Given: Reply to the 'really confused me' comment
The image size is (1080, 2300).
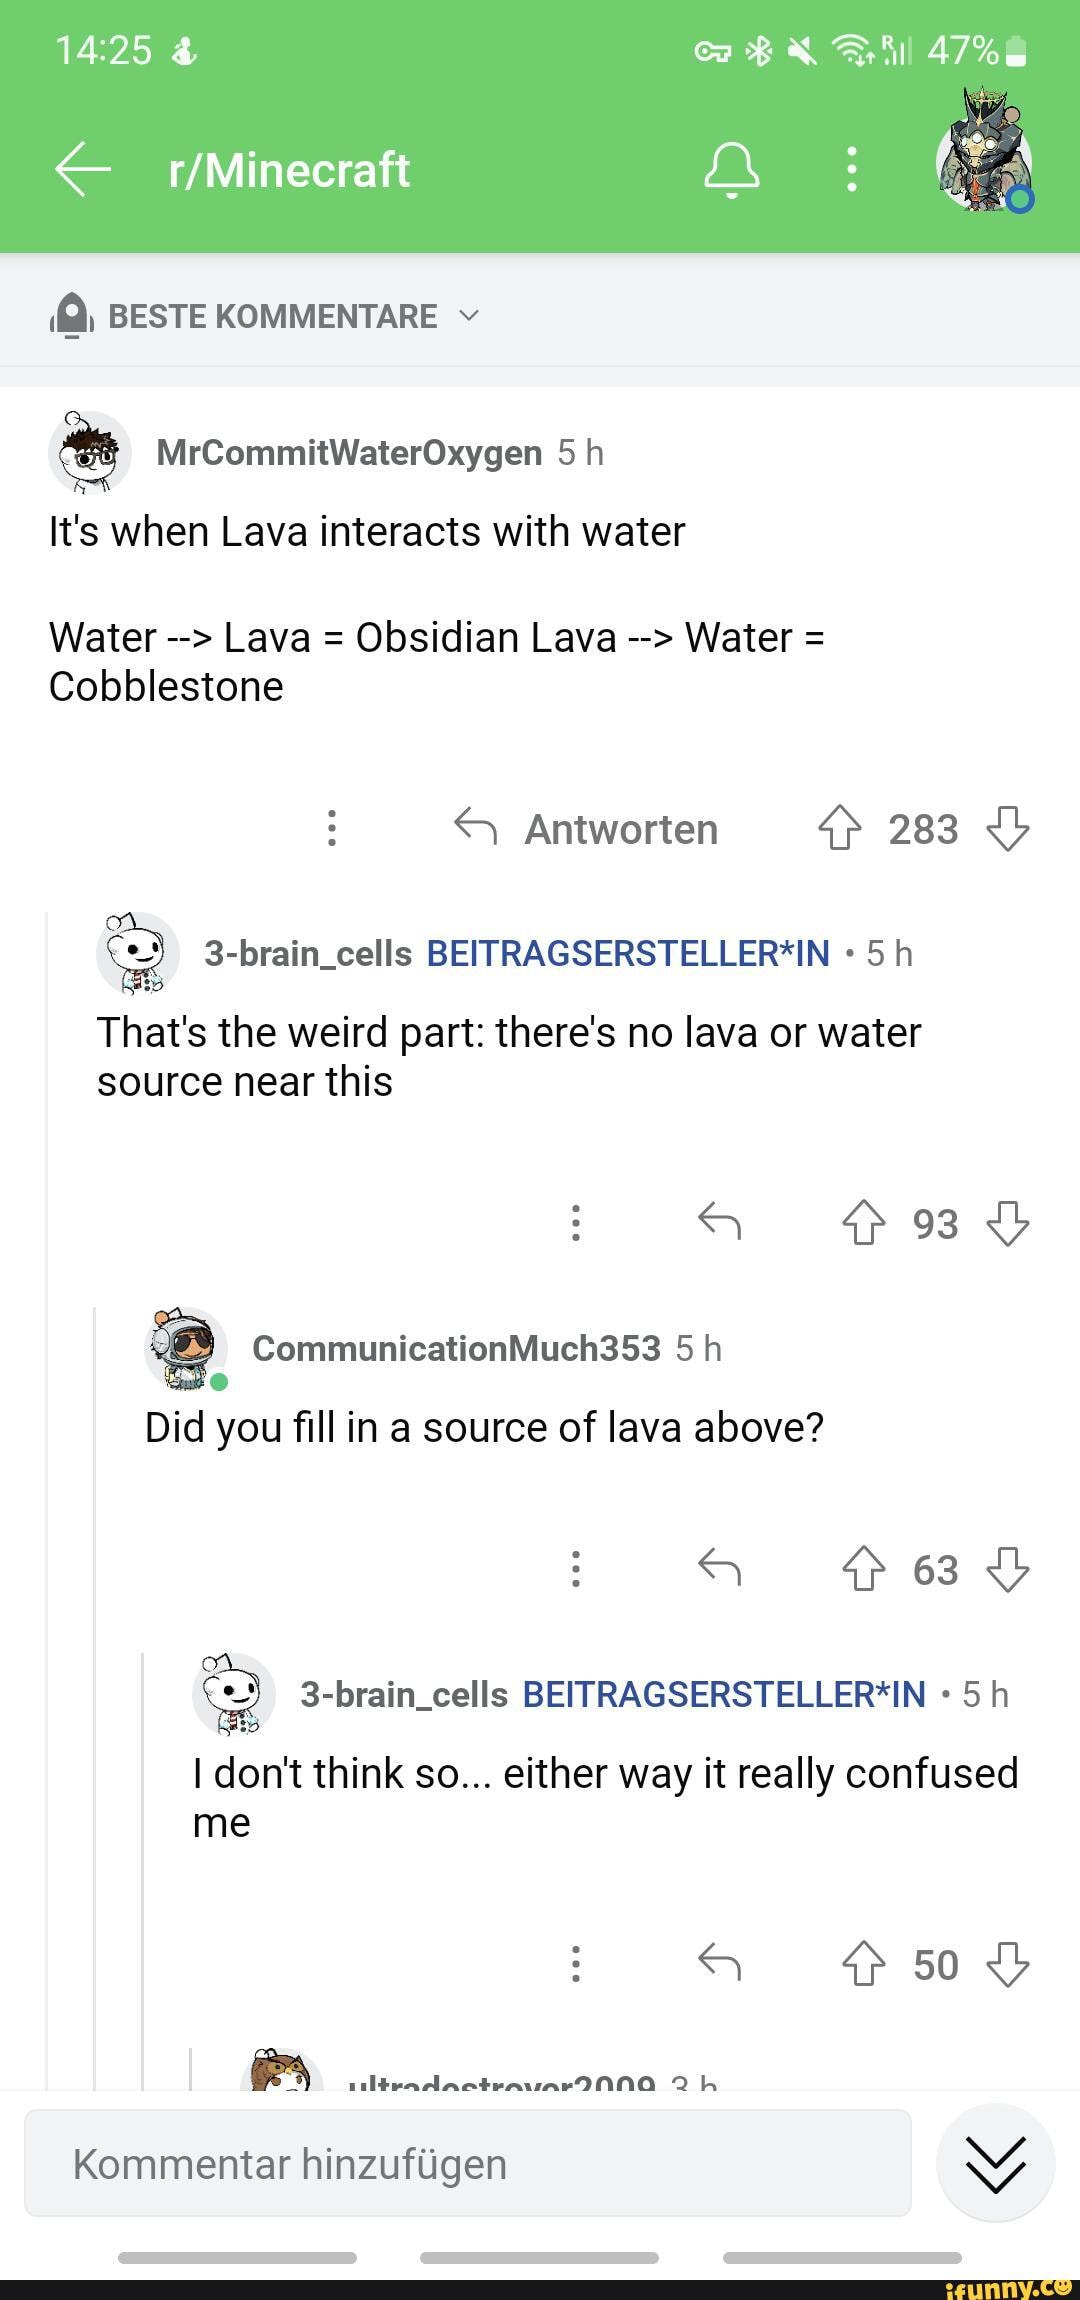Looking at the screenshot, I should (x=719, y=1963).
